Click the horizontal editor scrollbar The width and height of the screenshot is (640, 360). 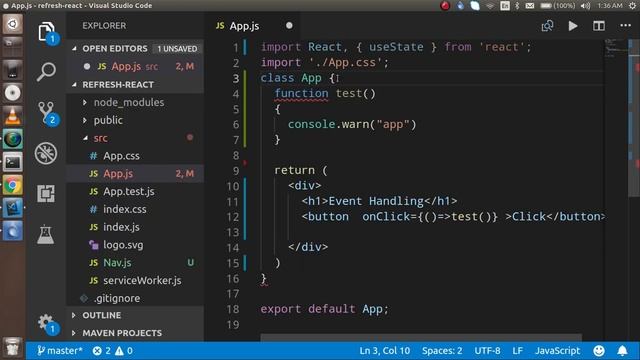pyautogui.click(x=421, y=338)
